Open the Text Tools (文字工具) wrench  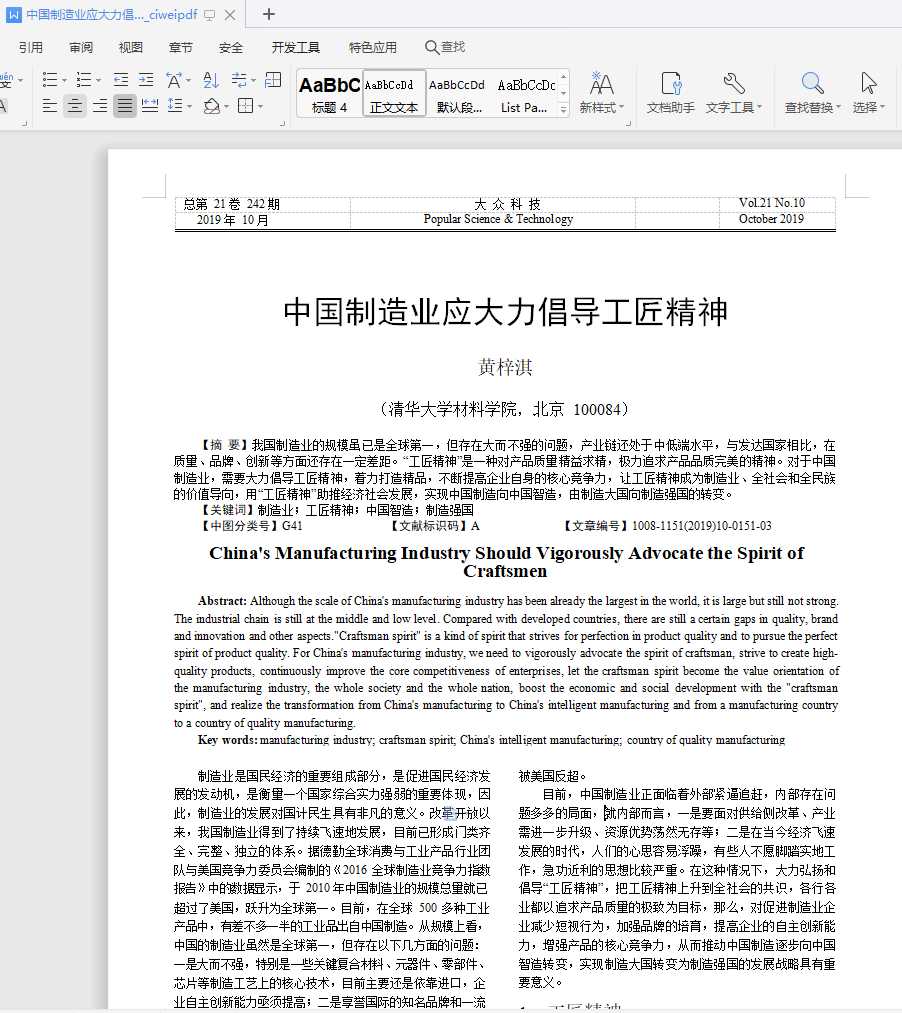click(734, 93)
